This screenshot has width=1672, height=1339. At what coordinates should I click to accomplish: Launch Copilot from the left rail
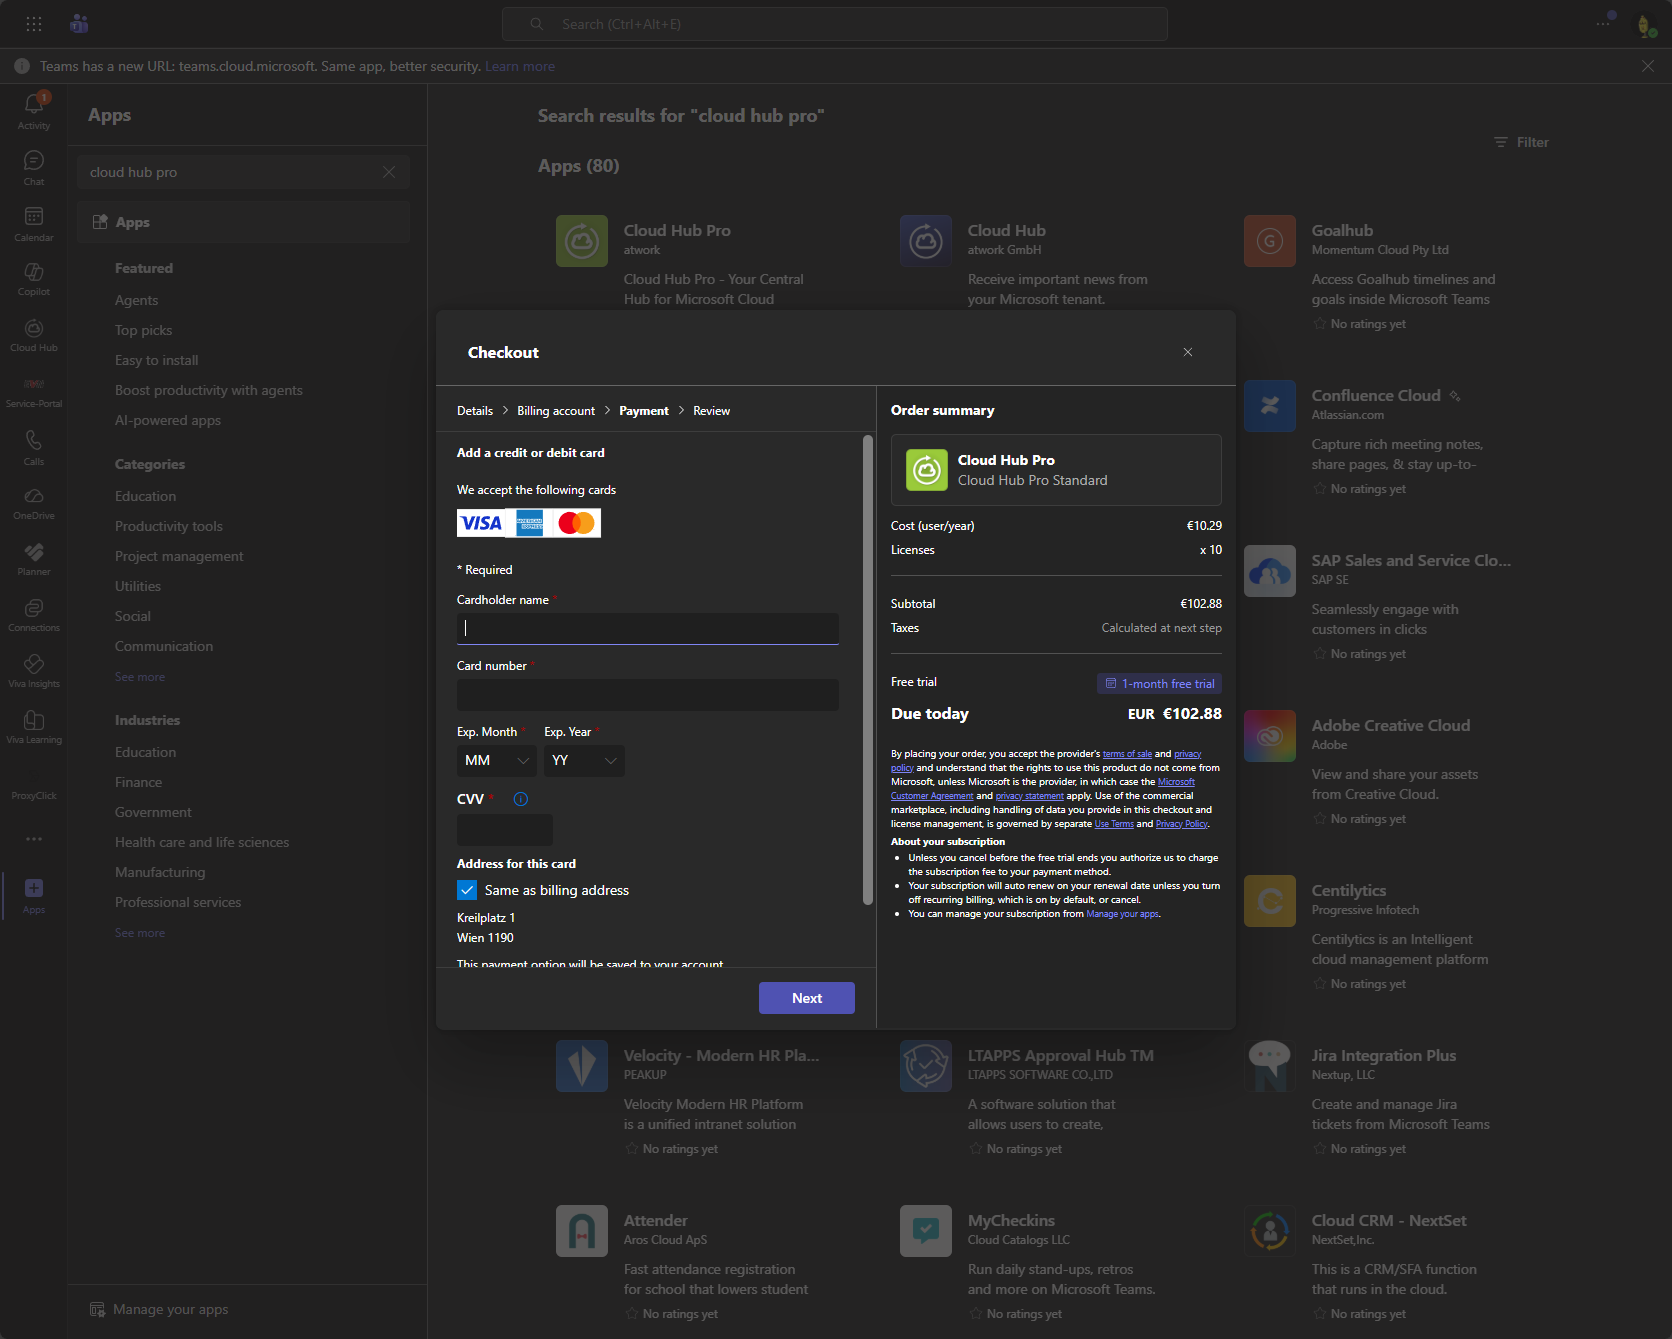34,279
